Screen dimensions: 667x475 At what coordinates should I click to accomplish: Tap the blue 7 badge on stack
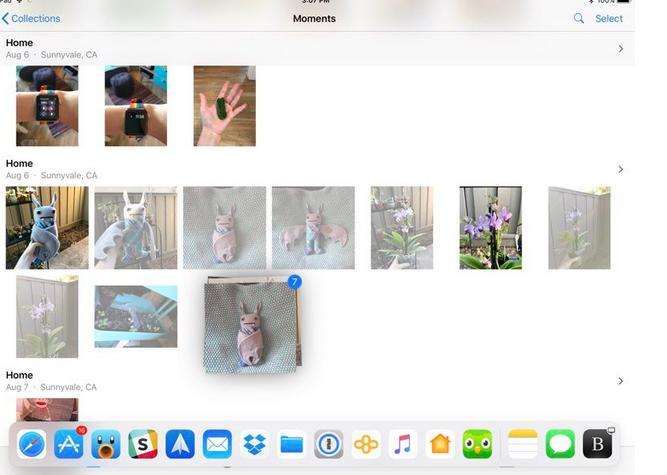point(294,282)
